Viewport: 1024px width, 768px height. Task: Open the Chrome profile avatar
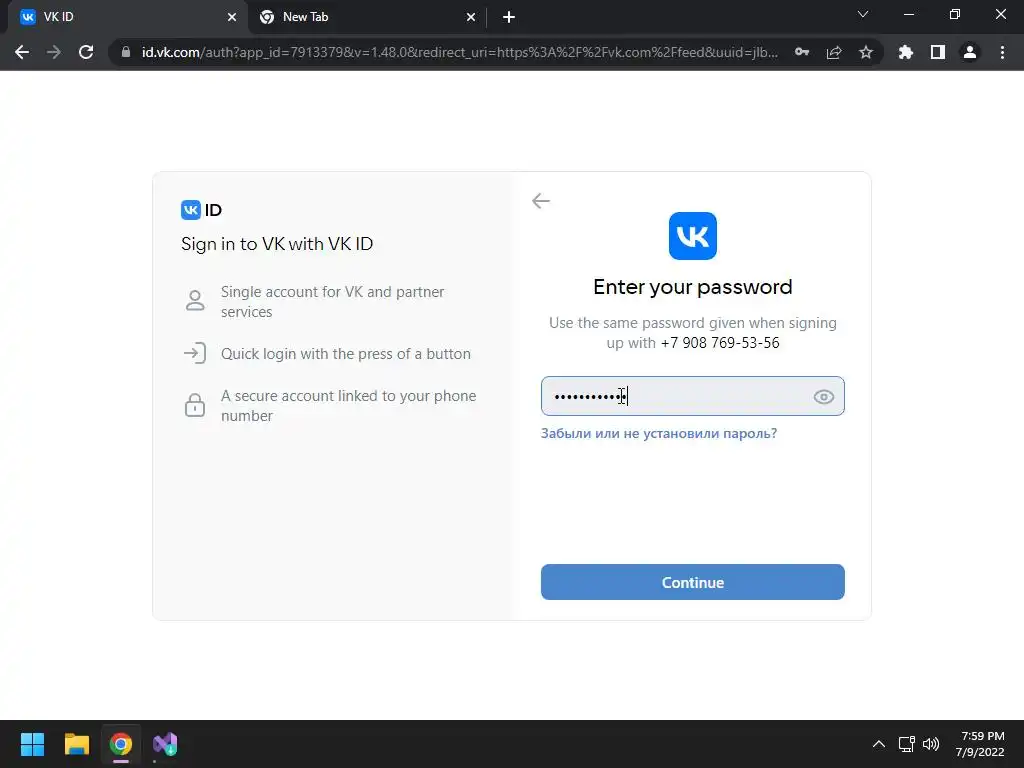(970, 52)
